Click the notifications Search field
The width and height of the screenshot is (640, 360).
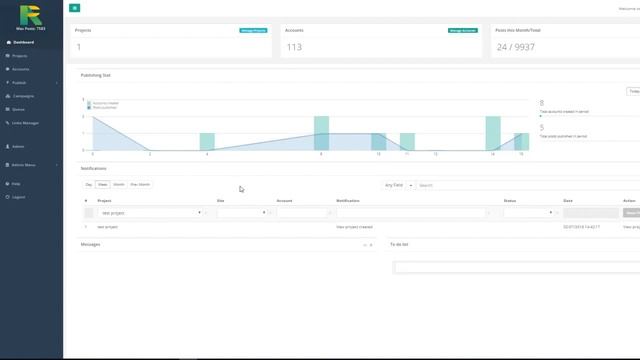(x=528, y=185)
